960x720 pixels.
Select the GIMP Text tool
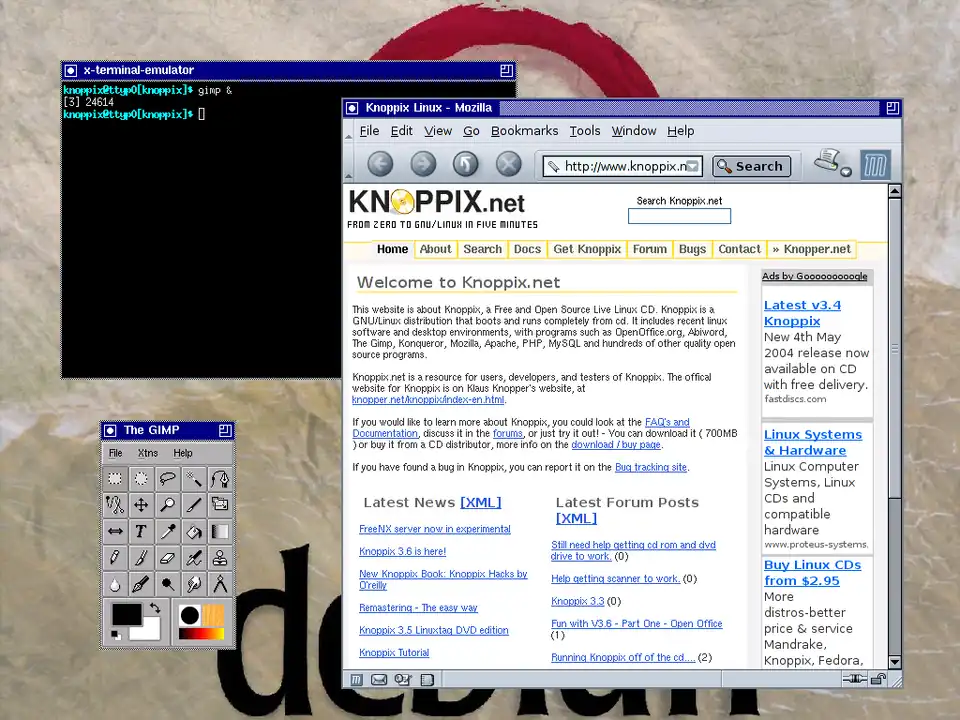coord(141,532)
